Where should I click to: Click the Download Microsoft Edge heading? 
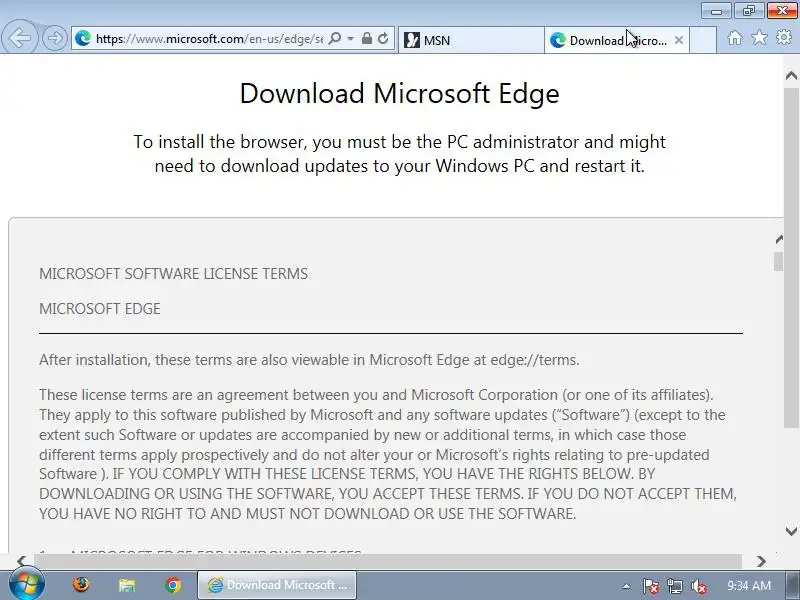[x=399, y=94]
